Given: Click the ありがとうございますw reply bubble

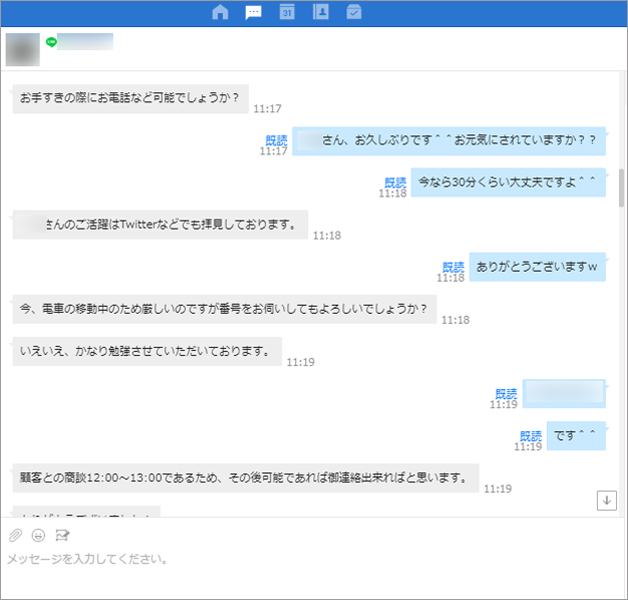Looking at the screenshot, I should [536, 266].
